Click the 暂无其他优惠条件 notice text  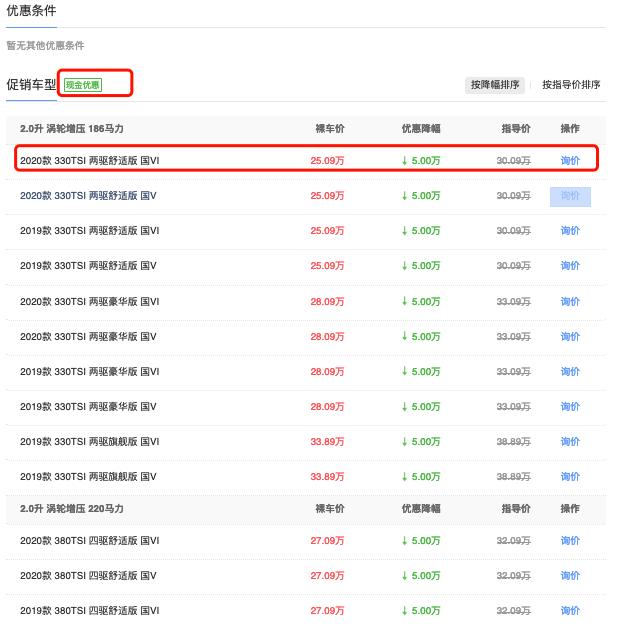(45, 46)
